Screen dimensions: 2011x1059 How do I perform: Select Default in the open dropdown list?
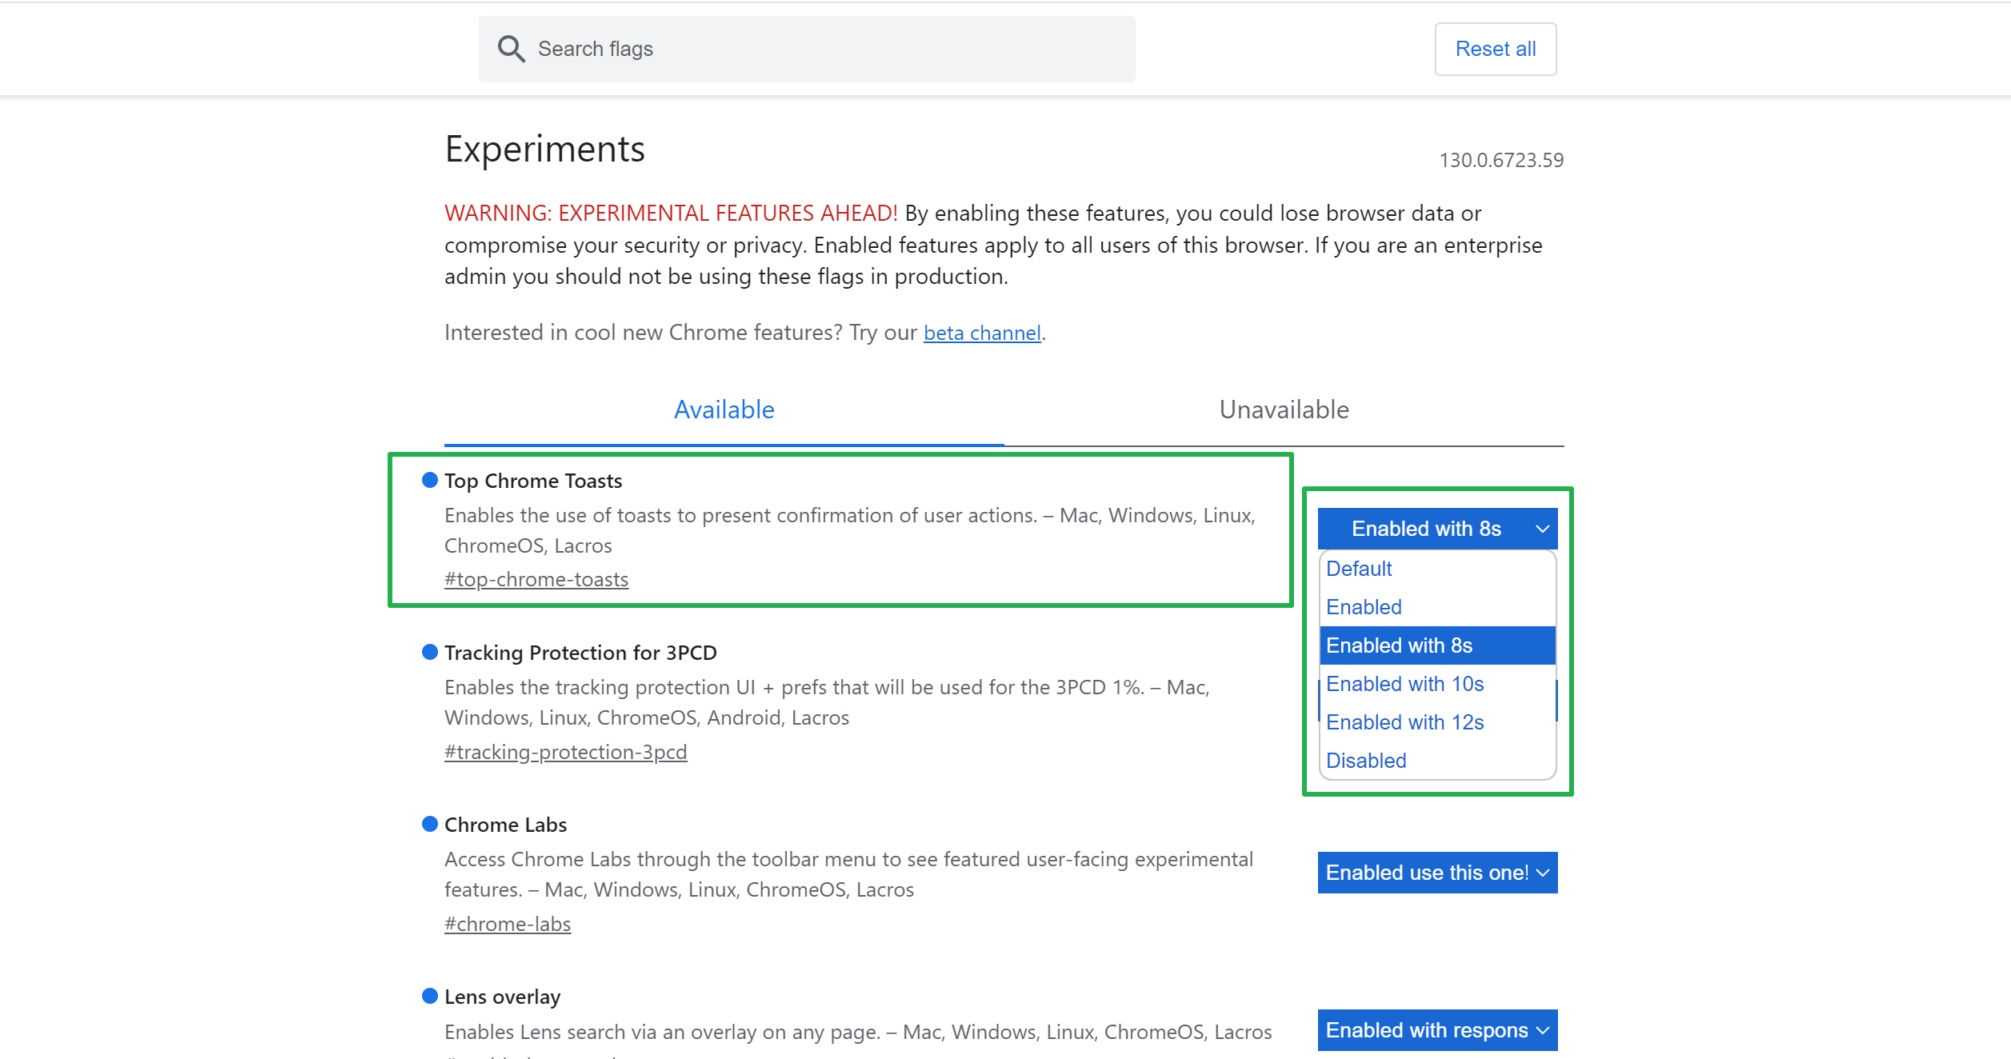click(1437, 569)
